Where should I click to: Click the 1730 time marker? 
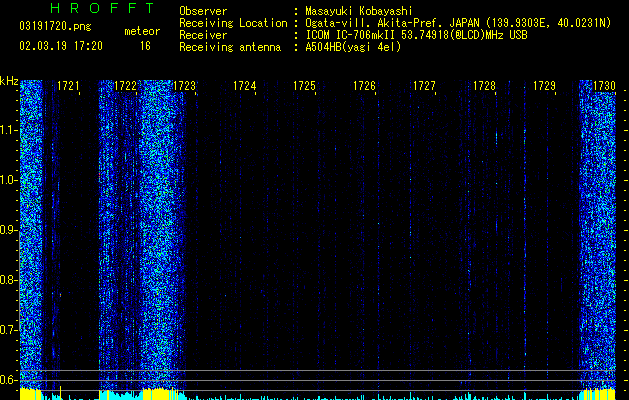tap(604, 86)
